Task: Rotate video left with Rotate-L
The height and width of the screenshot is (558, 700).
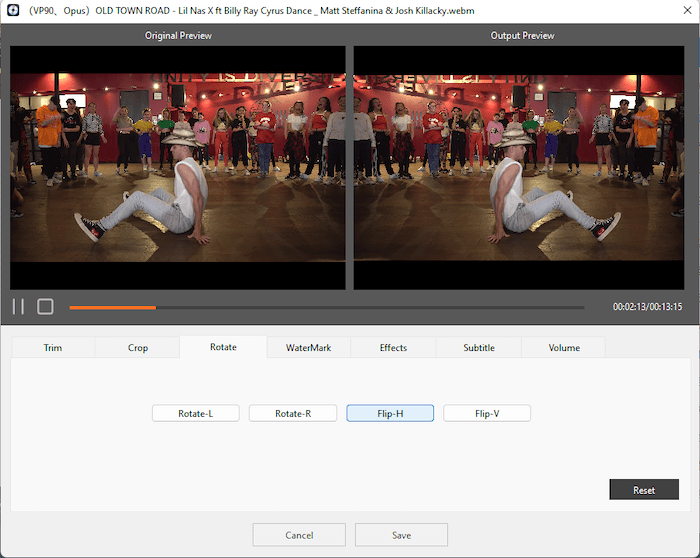Action: tap(196, 413)
